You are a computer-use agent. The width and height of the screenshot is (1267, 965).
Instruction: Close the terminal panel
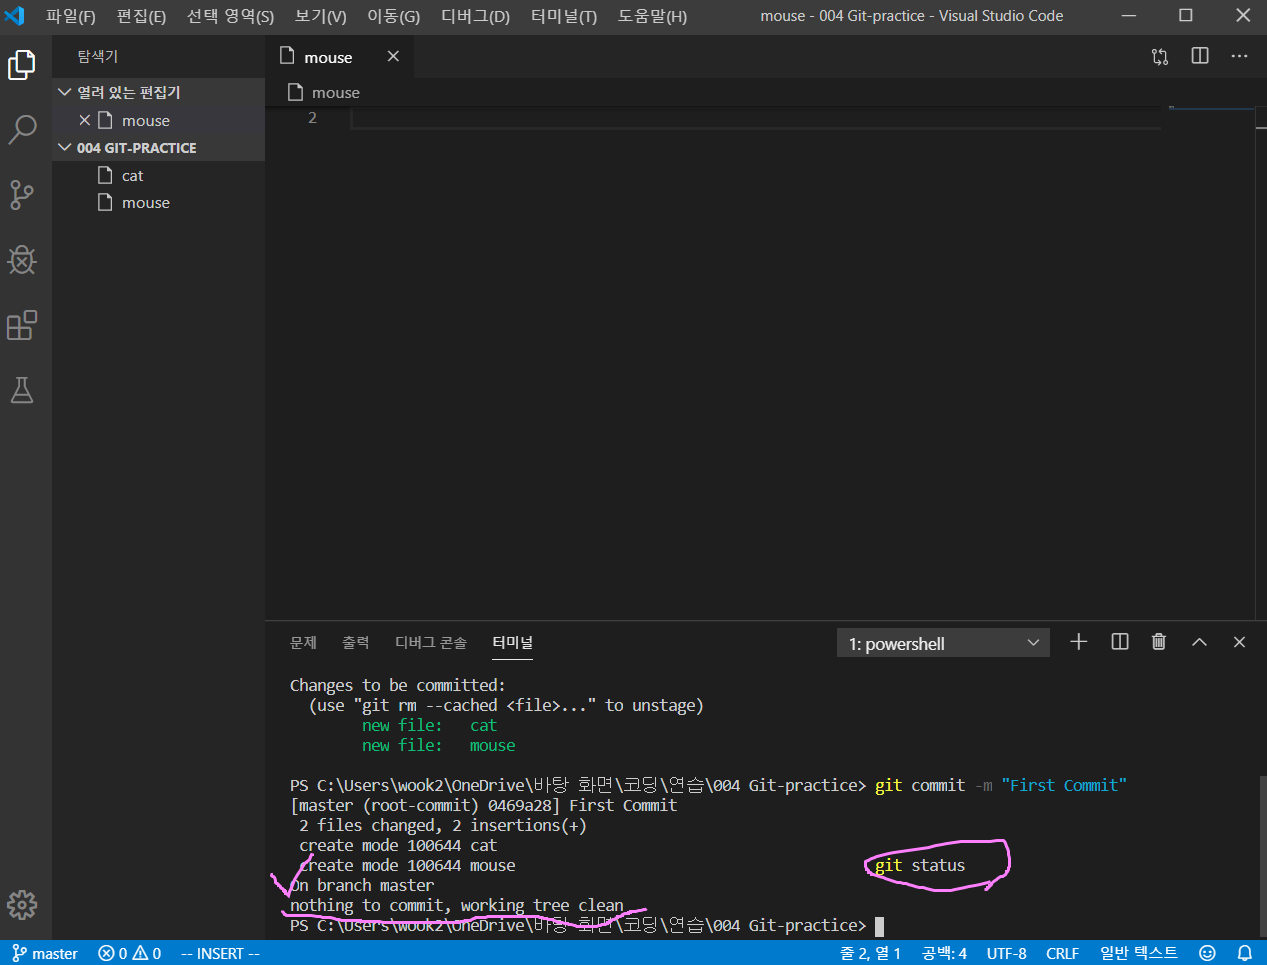coord(1239,642)
